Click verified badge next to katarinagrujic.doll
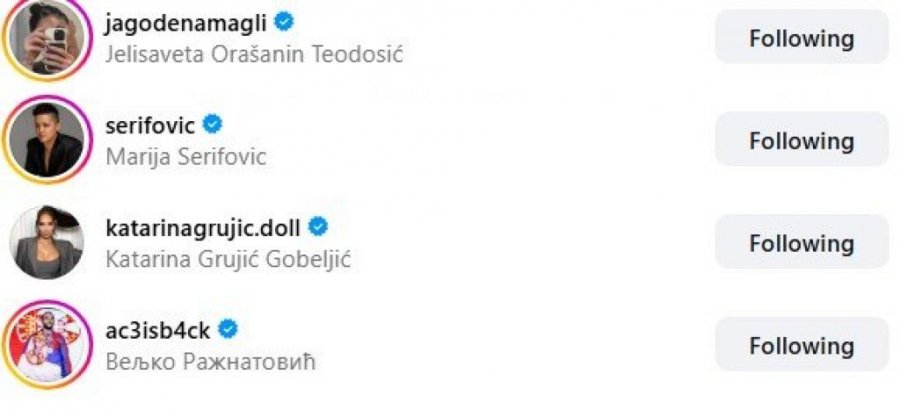Screen dimensions: 900x410 (x=317, y=226)
